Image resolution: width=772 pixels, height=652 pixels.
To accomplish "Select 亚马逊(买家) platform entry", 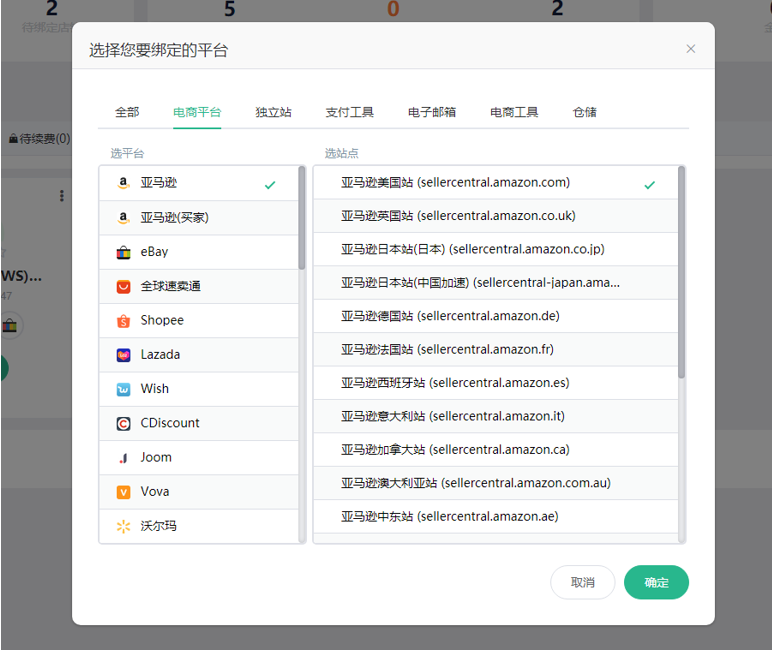I will [x=174, y=218].
